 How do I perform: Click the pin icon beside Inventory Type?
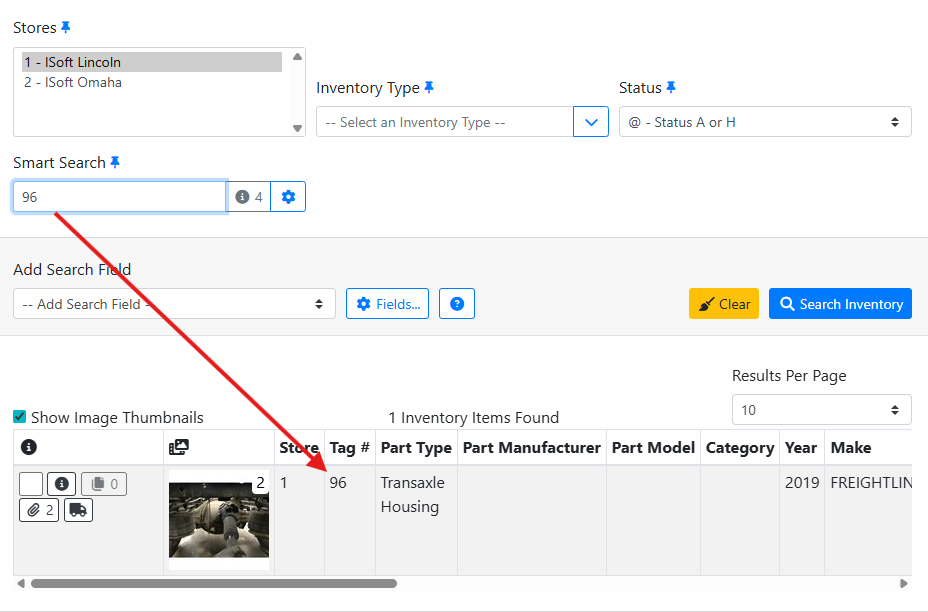429,88
